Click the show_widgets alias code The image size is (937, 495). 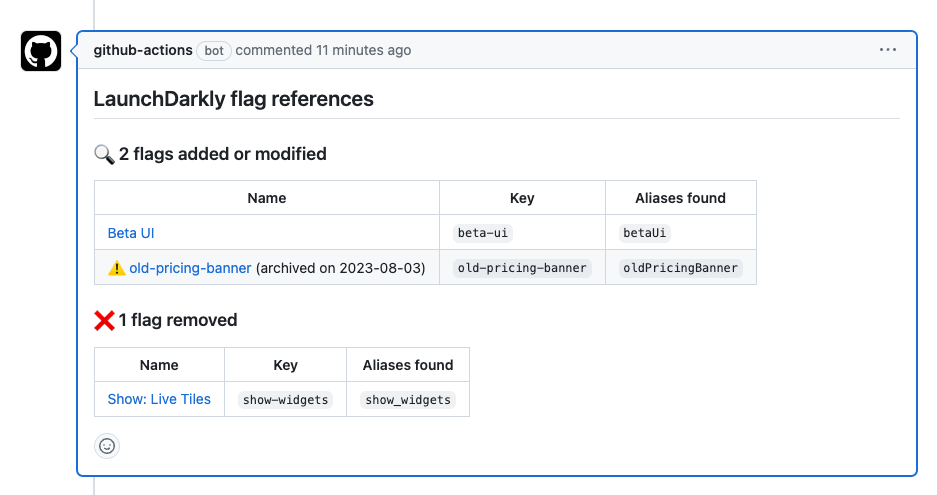click(408, 400)
